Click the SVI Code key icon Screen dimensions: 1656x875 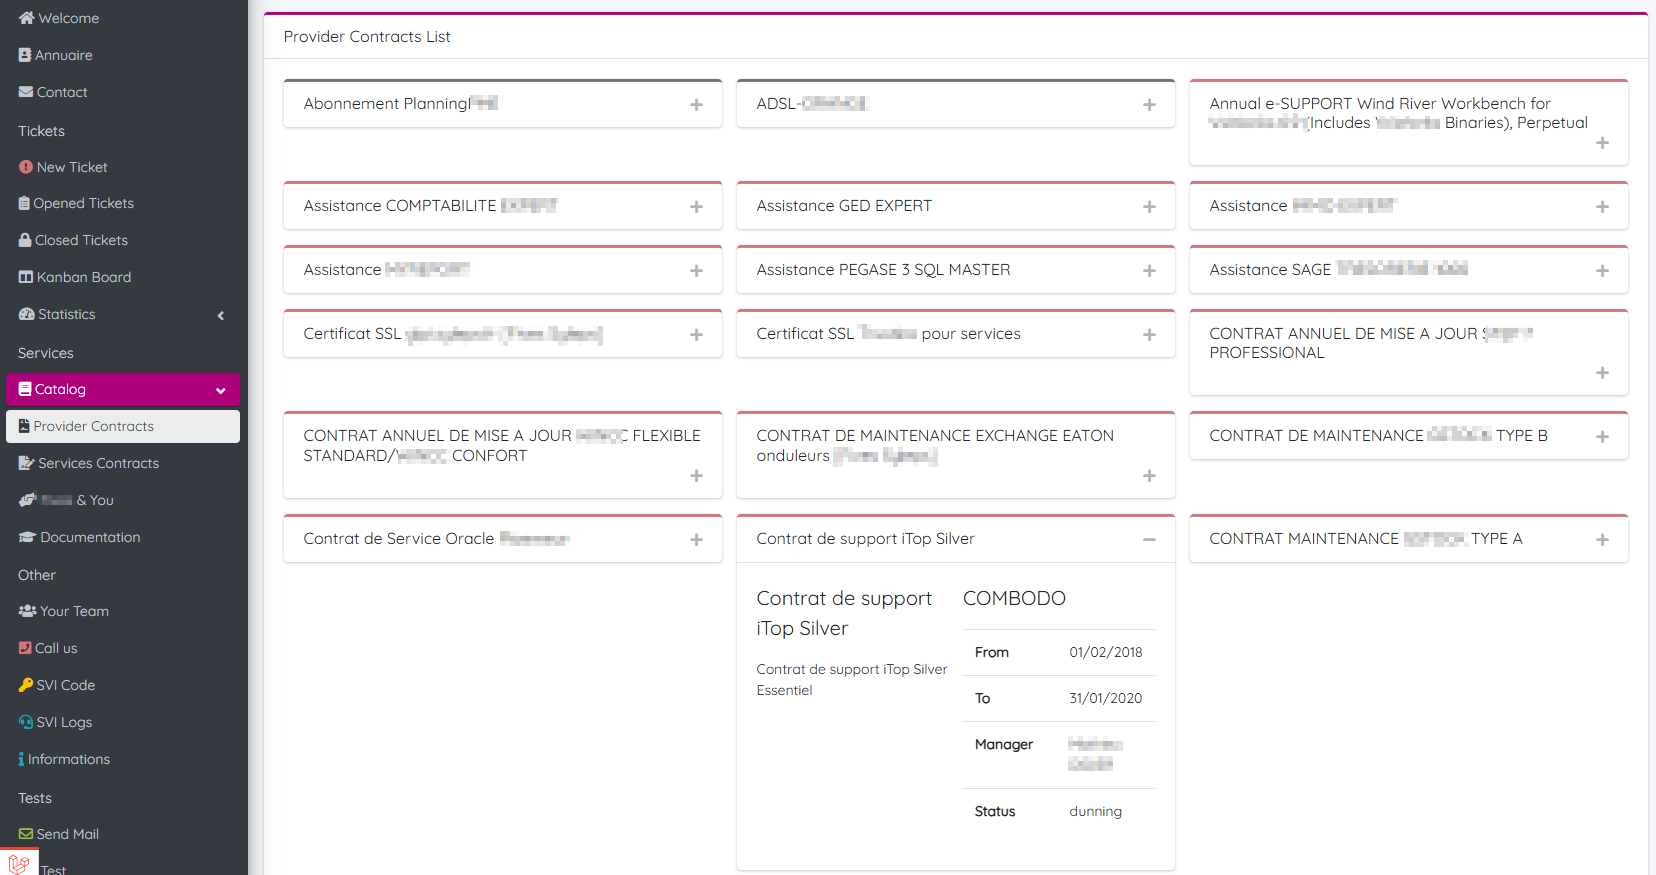(x=26, y=685)
